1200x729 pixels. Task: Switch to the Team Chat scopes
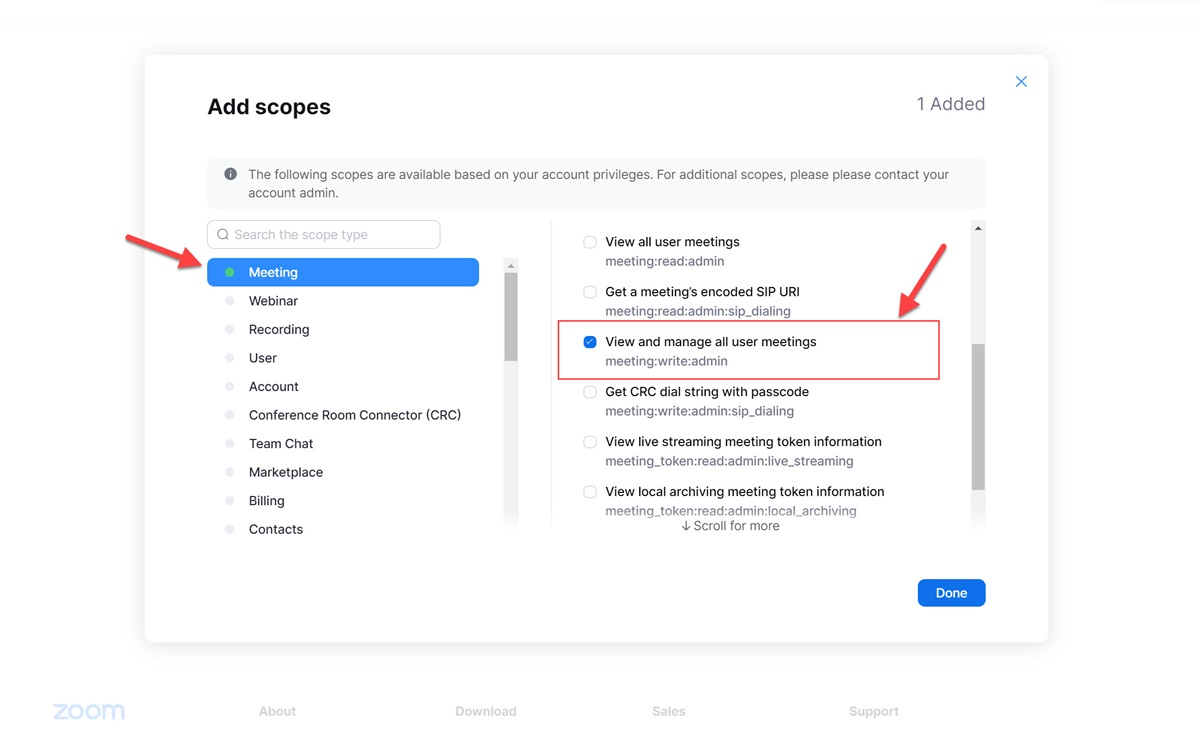point(281,444)
